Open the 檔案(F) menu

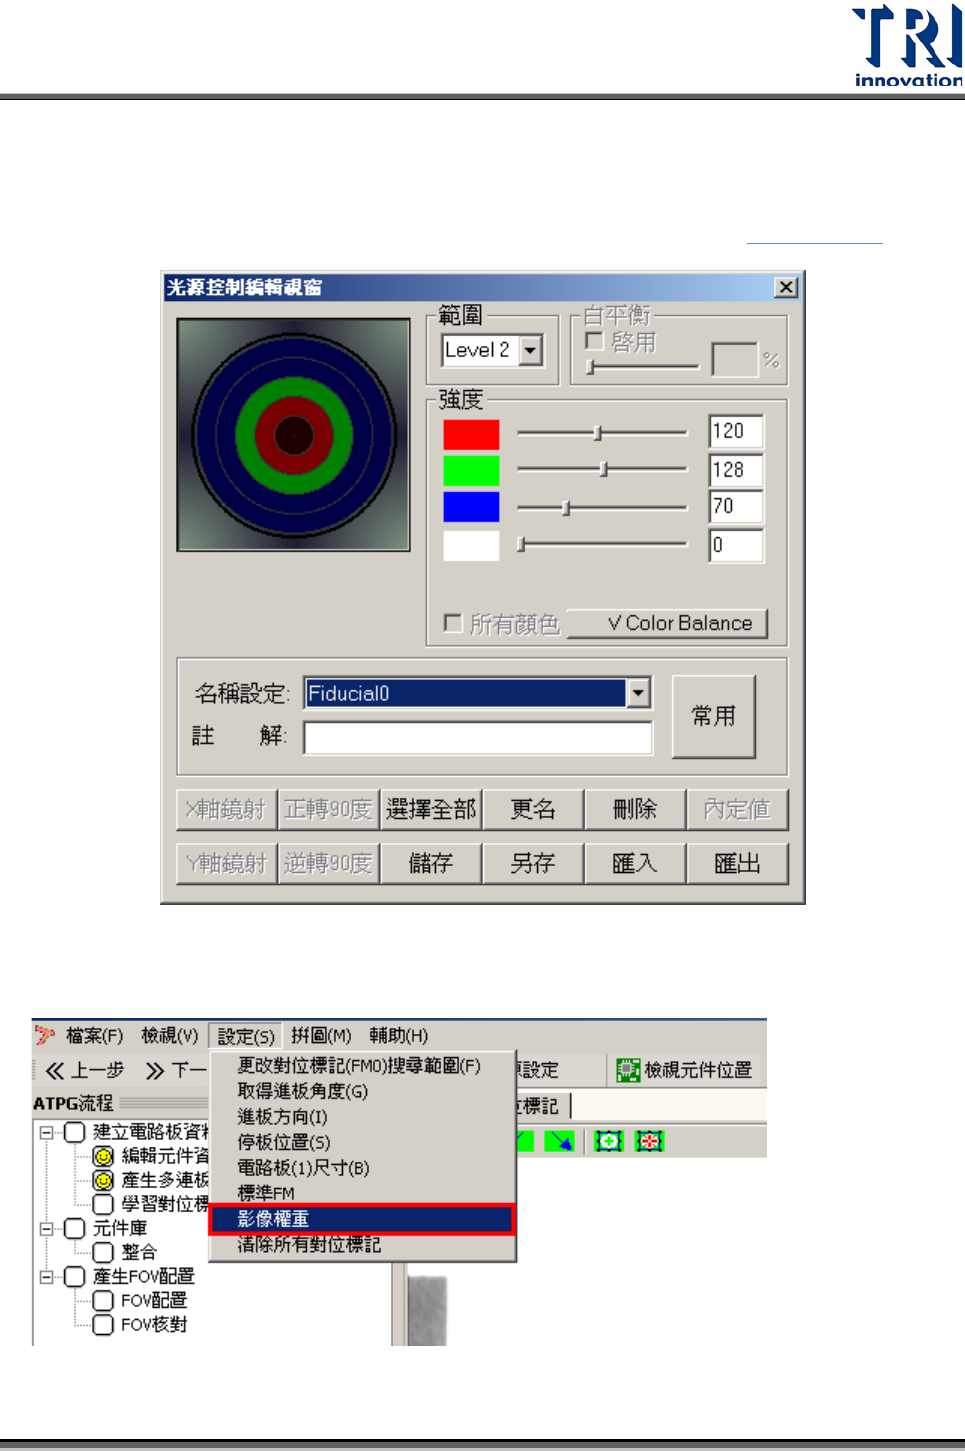[x=94, y=1036]
